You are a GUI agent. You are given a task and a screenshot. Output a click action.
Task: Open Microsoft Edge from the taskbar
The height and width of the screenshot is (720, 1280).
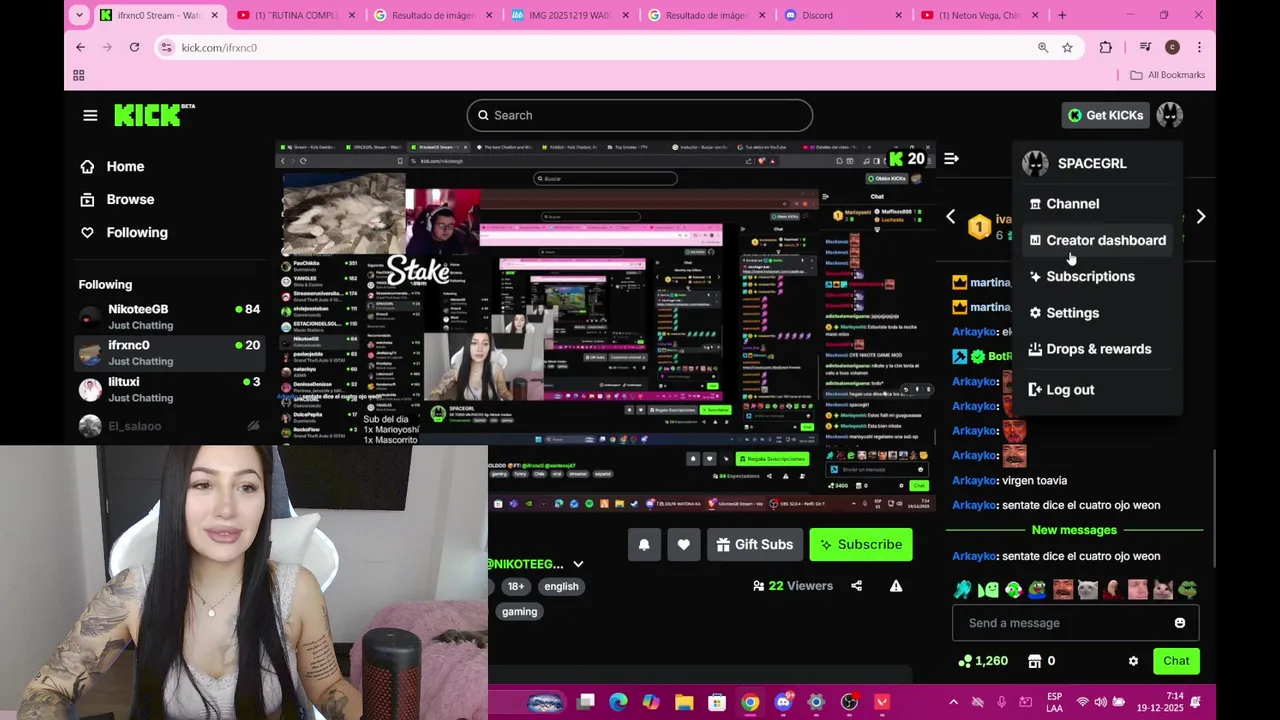618,702
